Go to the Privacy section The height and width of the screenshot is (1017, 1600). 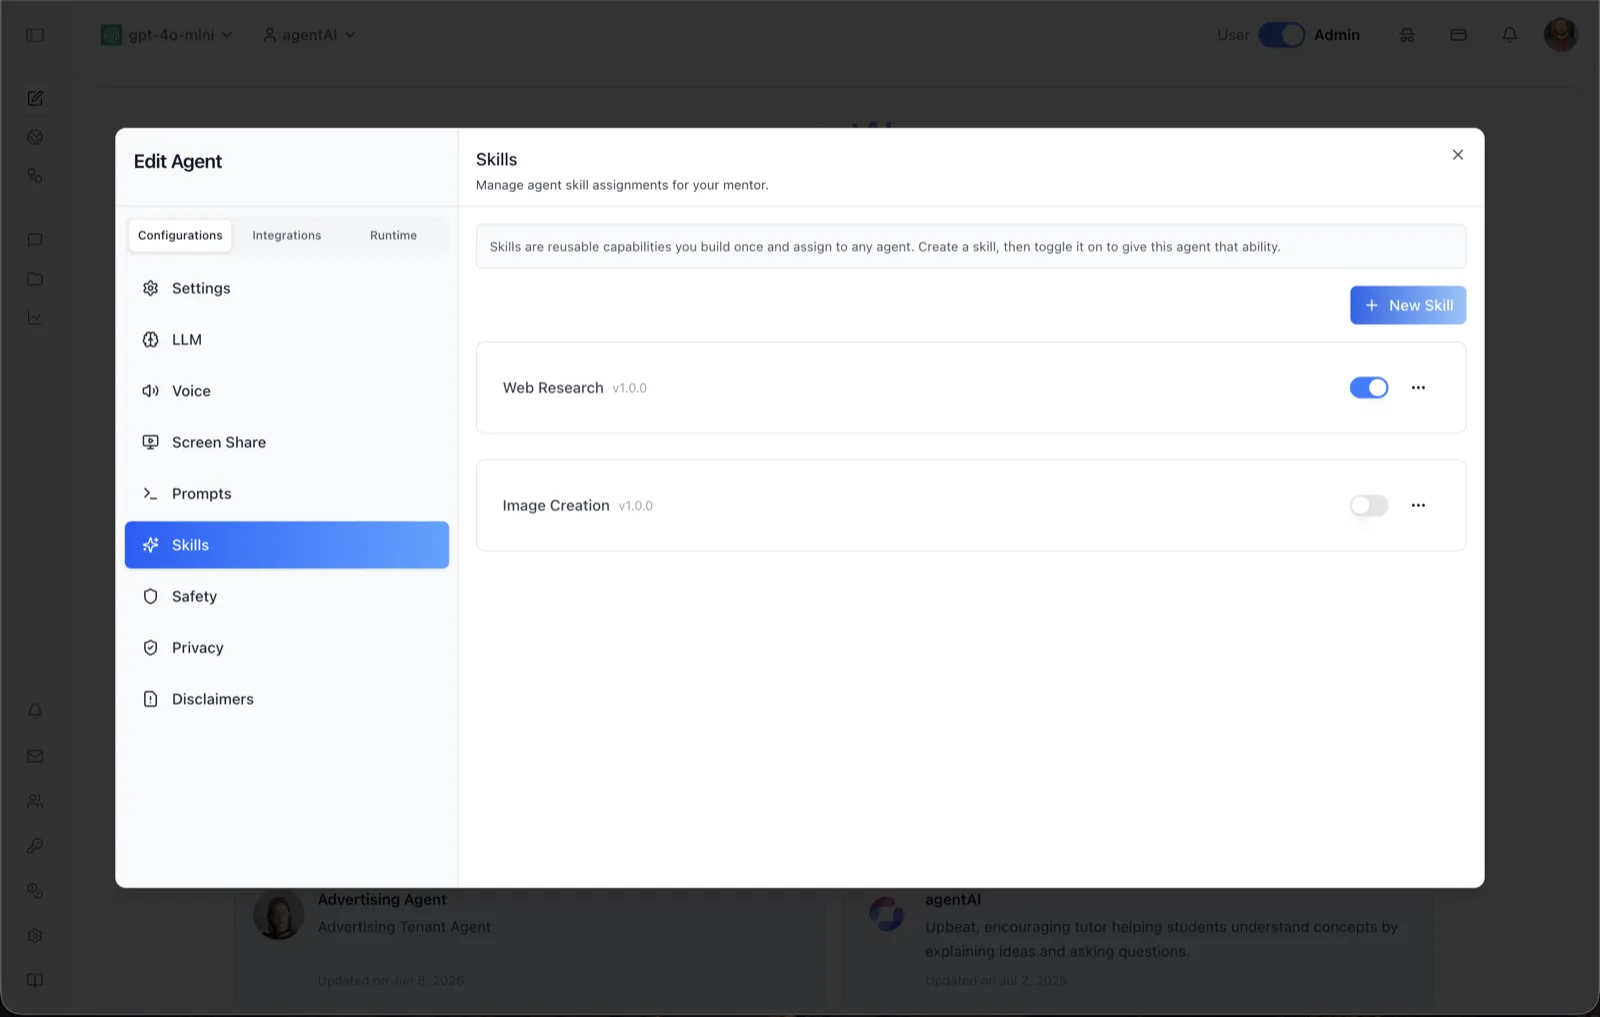[287, 648]
